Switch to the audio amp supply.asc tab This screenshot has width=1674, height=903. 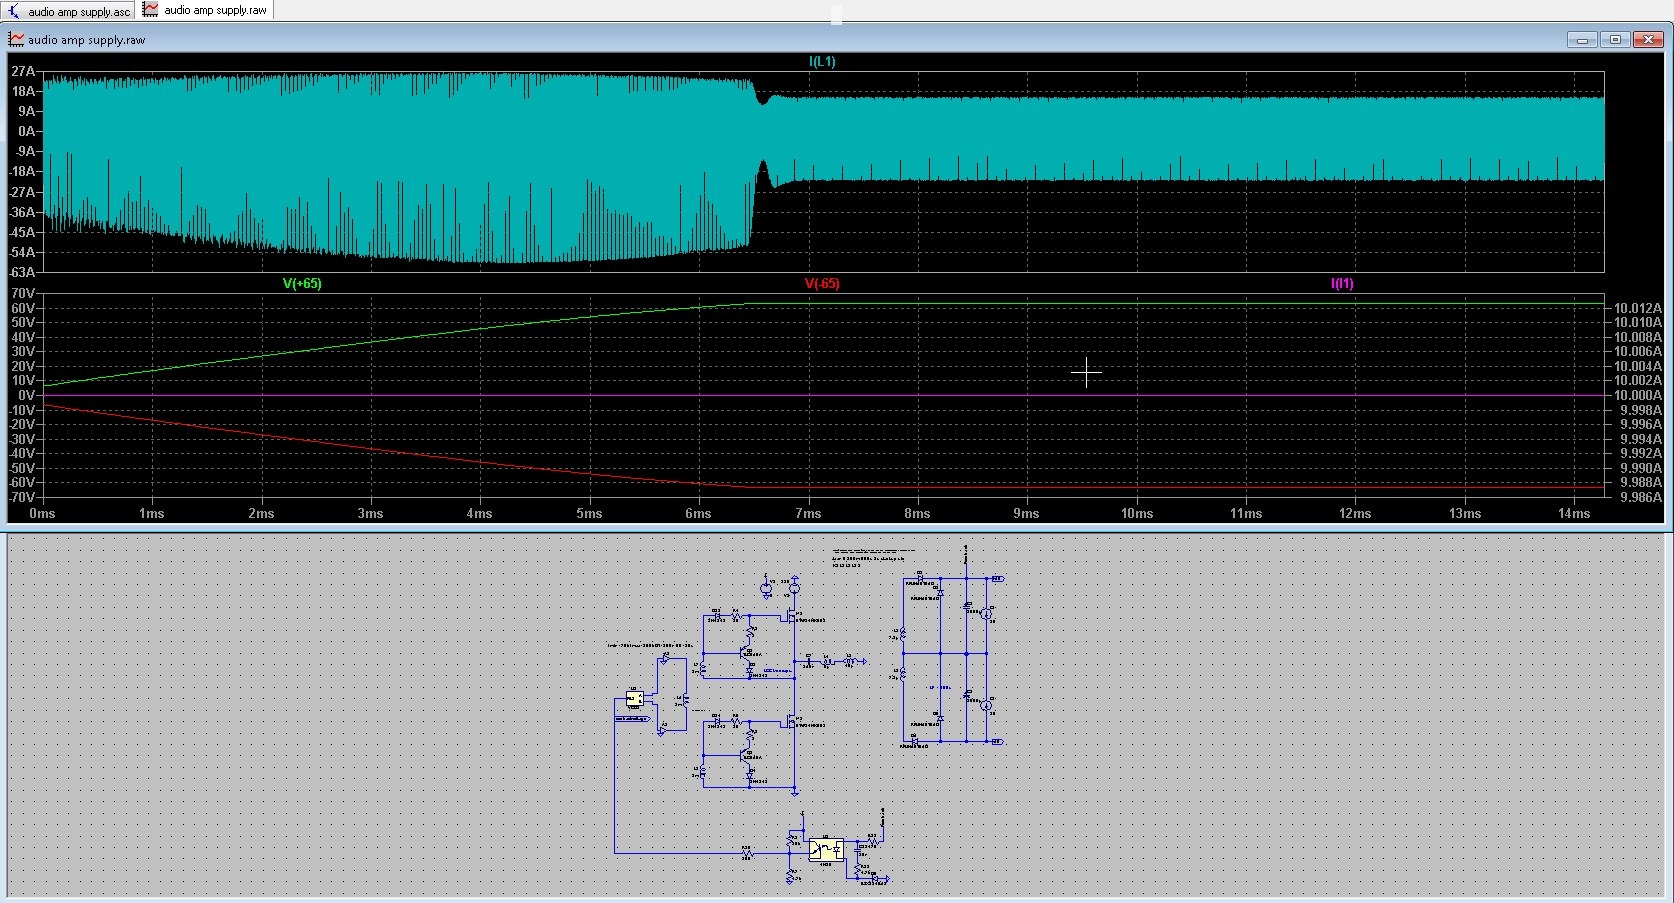click(69, 11)
